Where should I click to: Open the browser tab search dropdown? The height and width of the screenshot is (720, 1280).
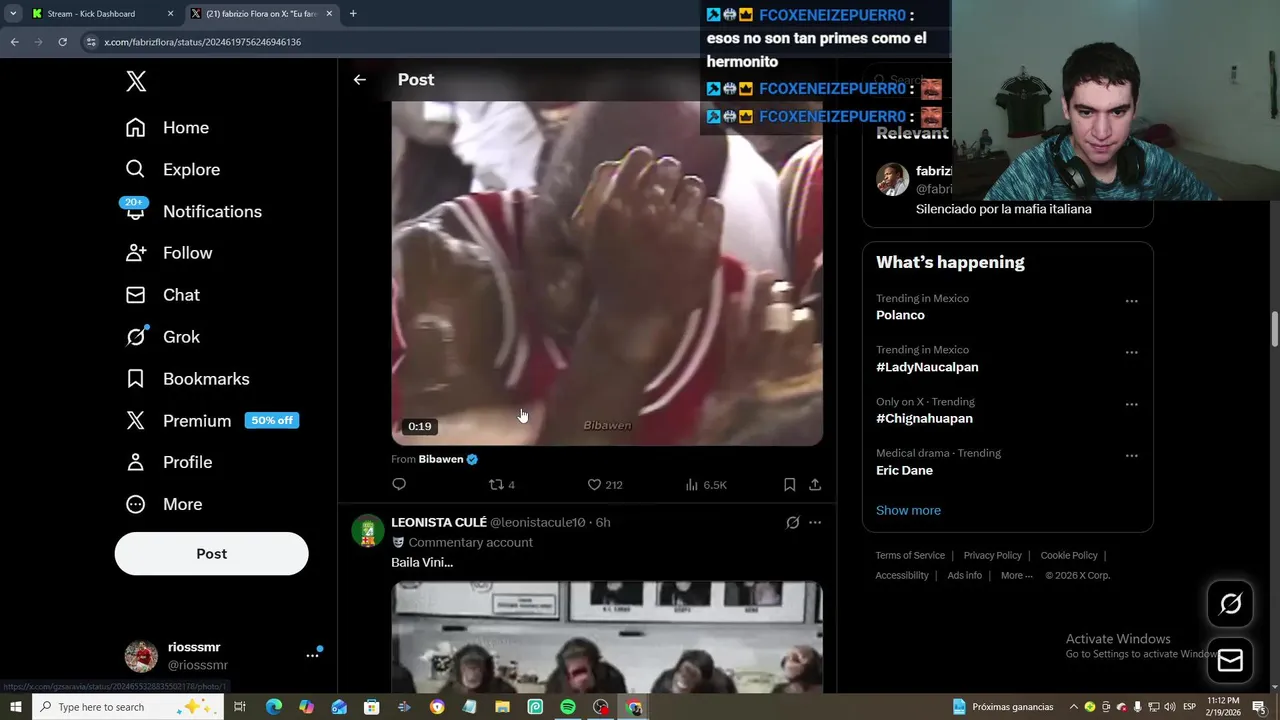click(13, 14)
